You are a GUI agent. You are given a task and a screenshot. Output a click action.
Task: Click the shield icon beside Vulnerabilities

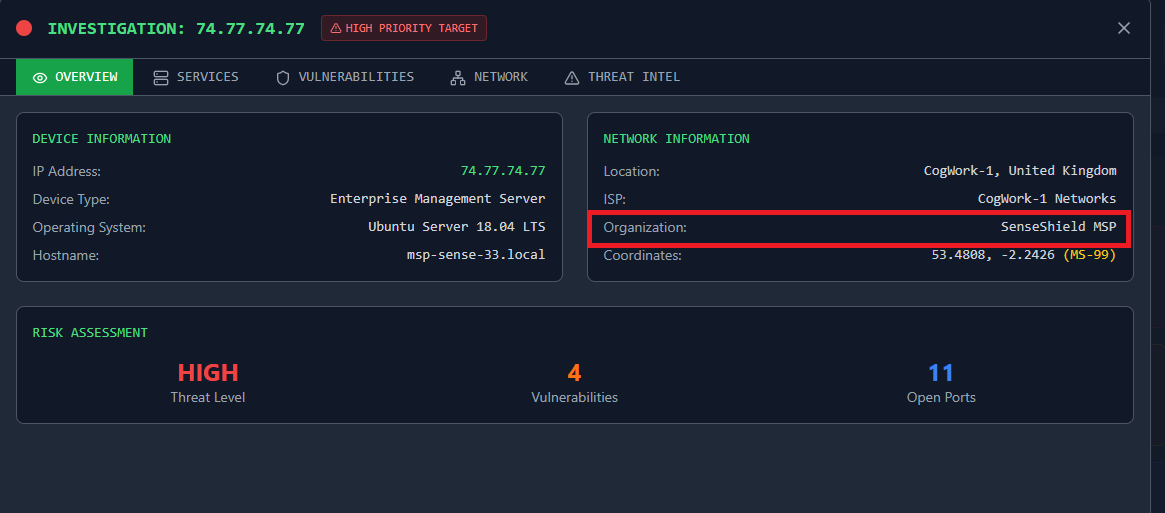point(283,77)
